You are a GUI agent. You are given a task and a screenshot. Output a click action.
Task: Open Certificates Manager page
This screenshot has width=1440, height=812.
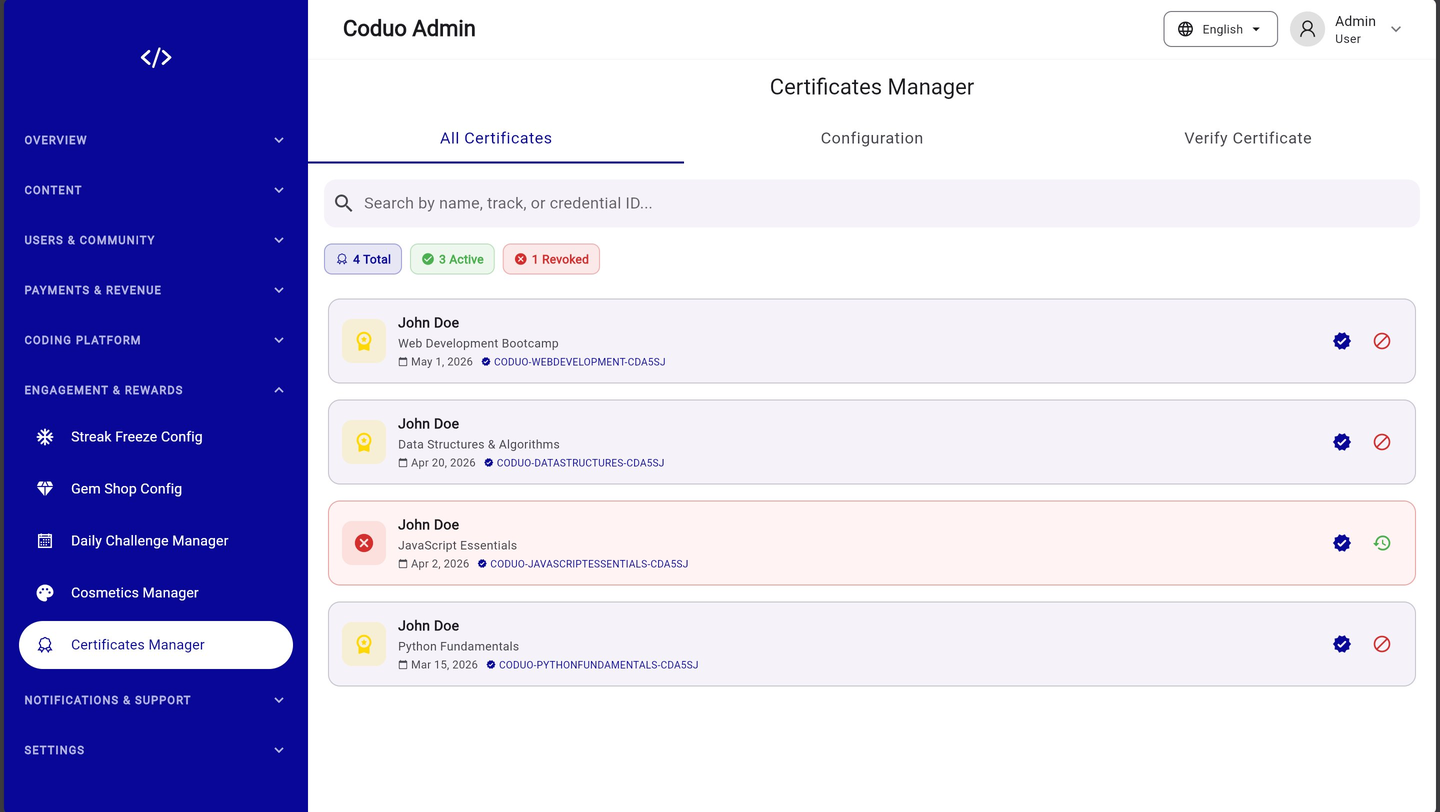[x=155, y=645]
